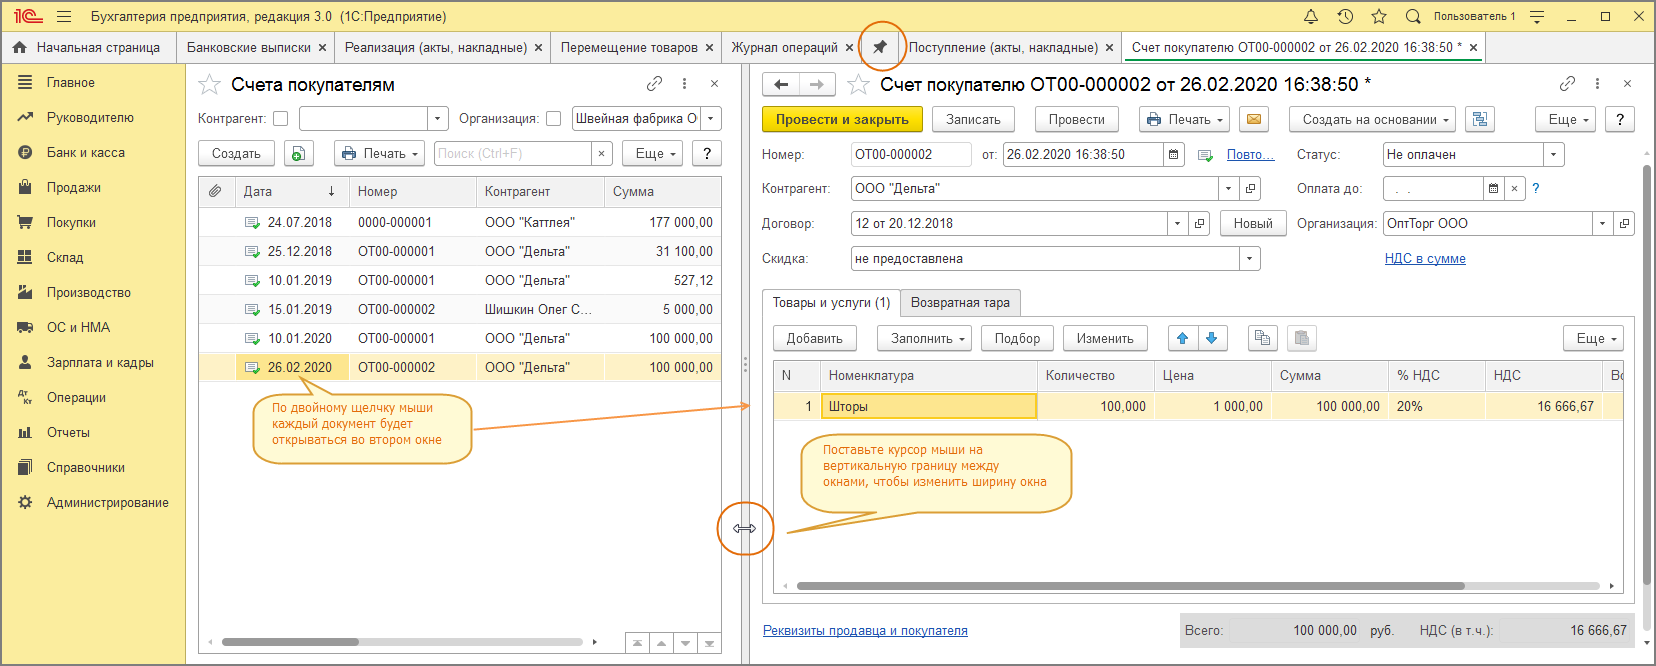Image resolution: width=1656 pixels, height=666 pixels.
Task: Open the Реквизиты продавца и покупателя link
Action: (x=865, y=630)
